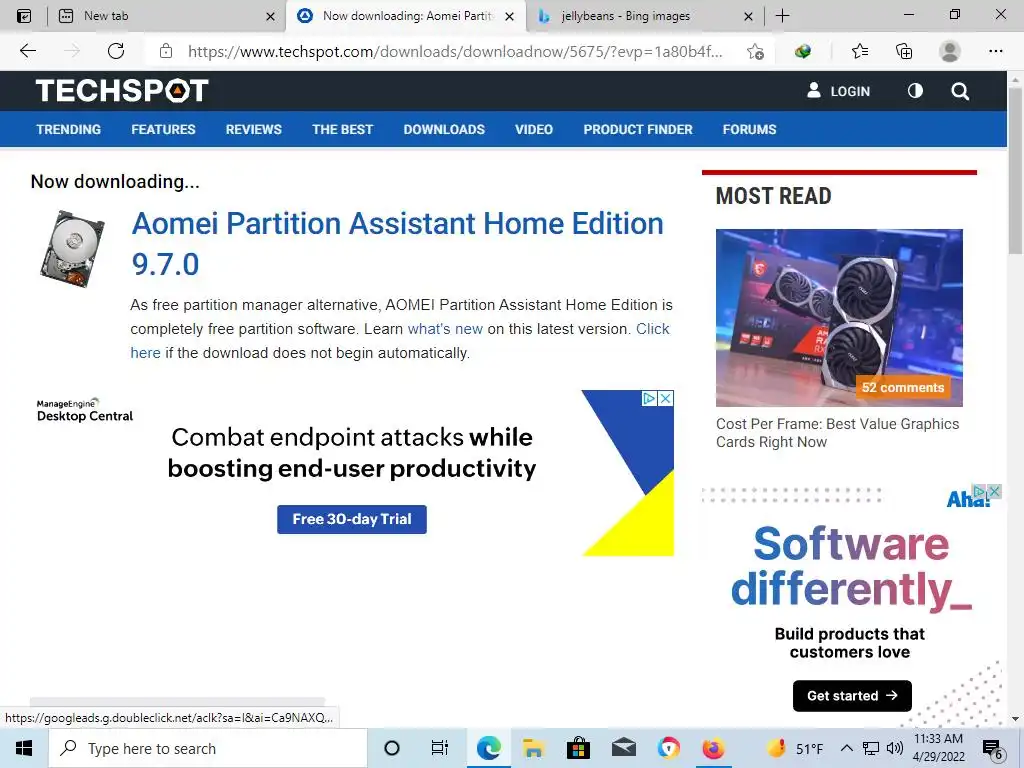This screenshot has height=768, width=1024.
Task: Open the FORUMS menu
Action: click(749, 129)
